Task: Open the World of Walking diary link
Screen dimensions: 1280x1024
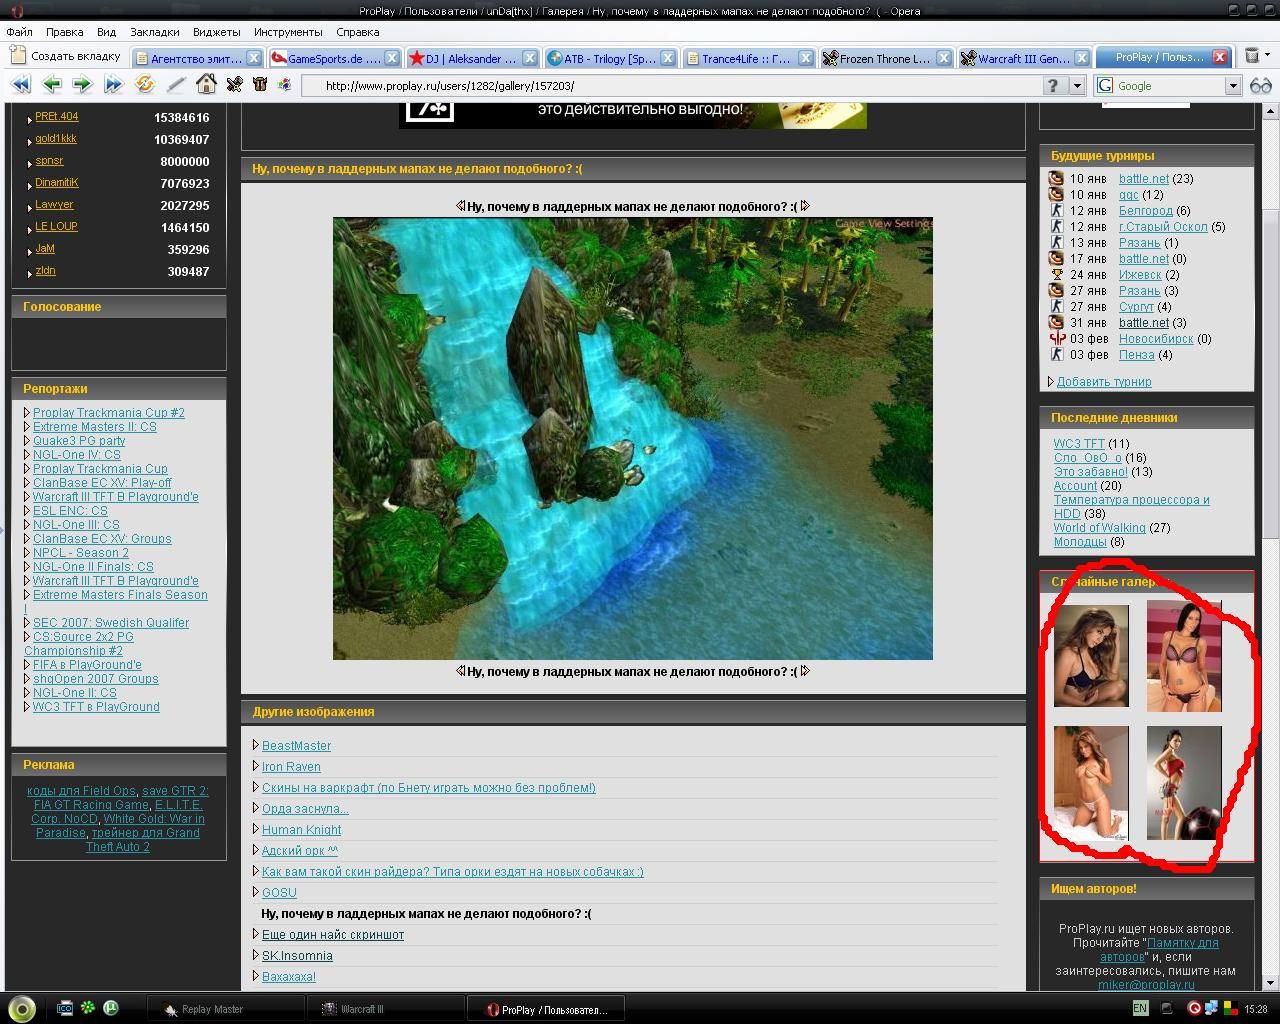Action: (1099, 528)
